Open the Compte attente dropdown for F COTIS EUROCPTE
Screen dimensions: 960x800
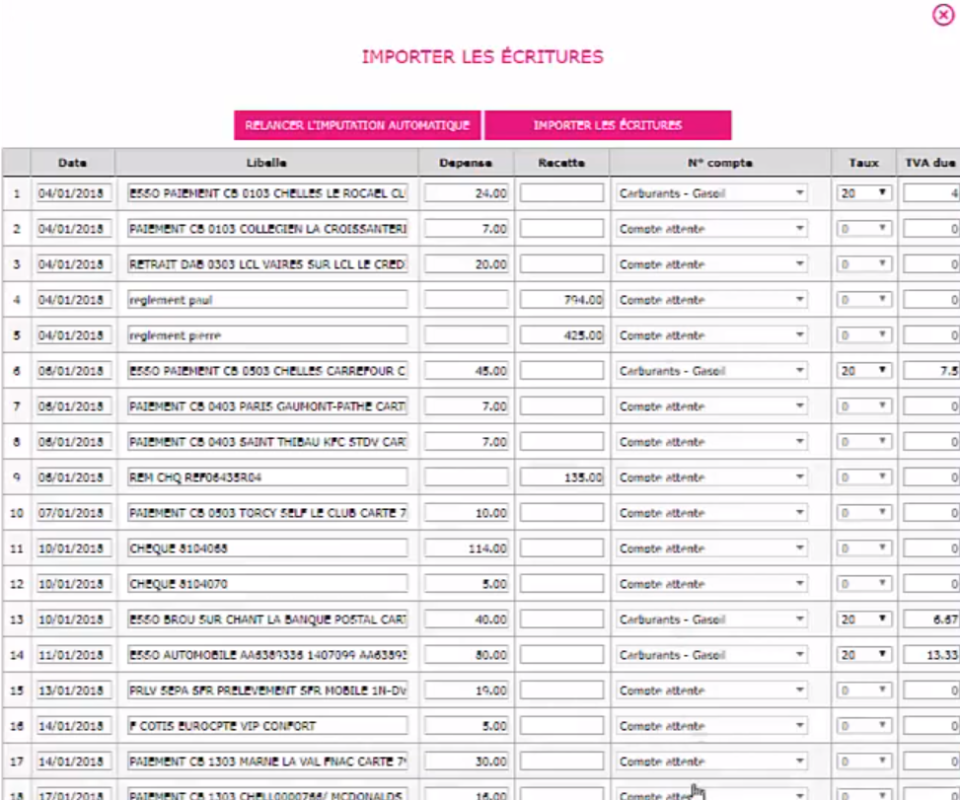(x=711, y=725)
